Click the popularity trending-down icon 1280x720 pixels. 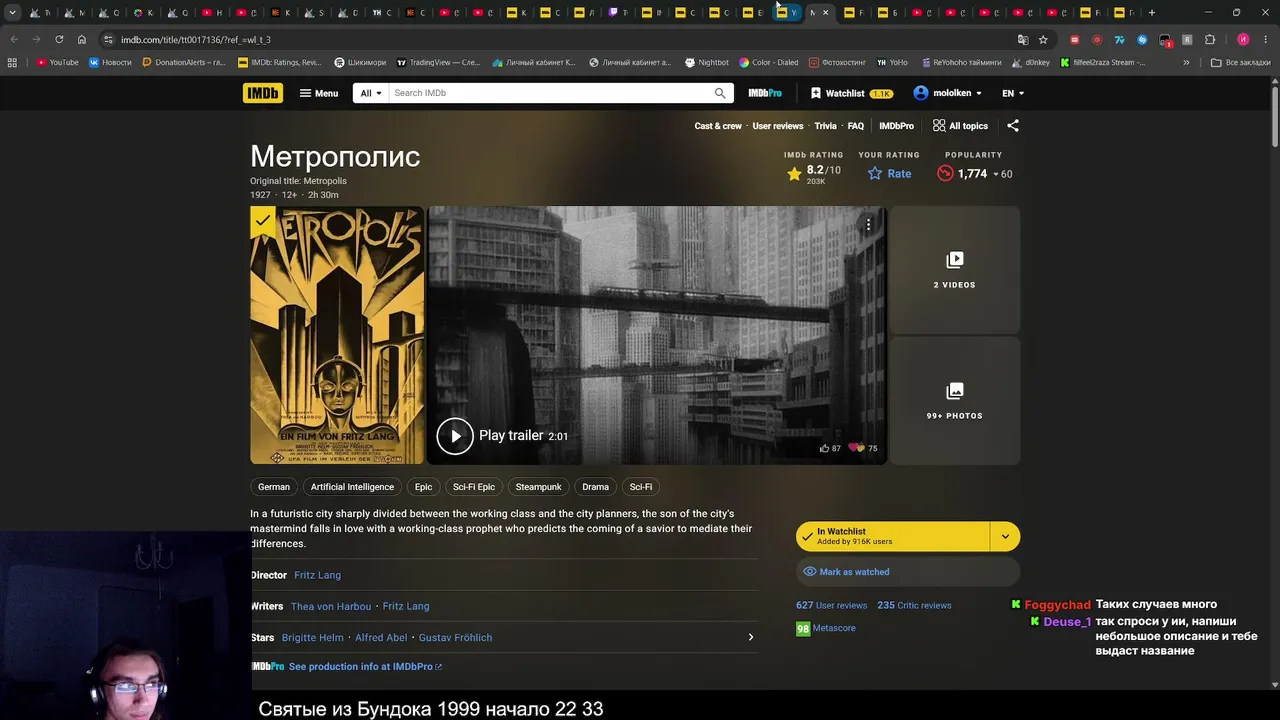945,174
